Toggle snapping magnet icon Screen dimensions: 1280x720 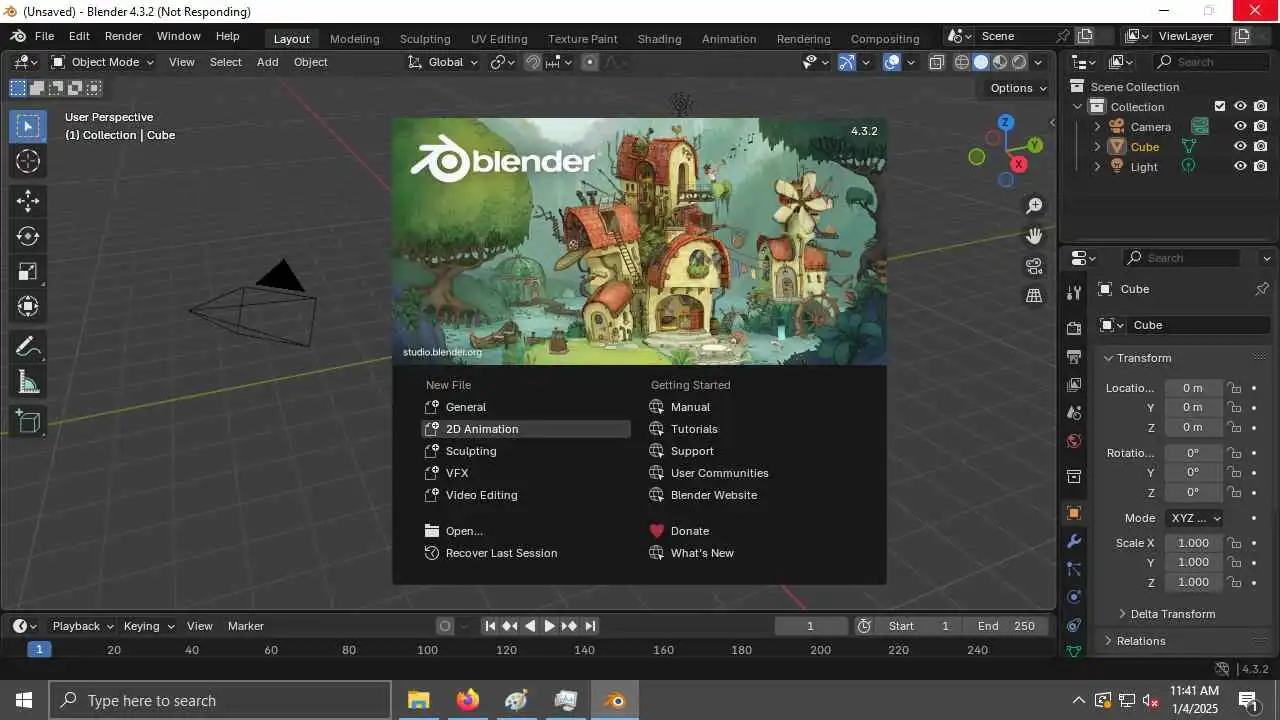(534, 62)
